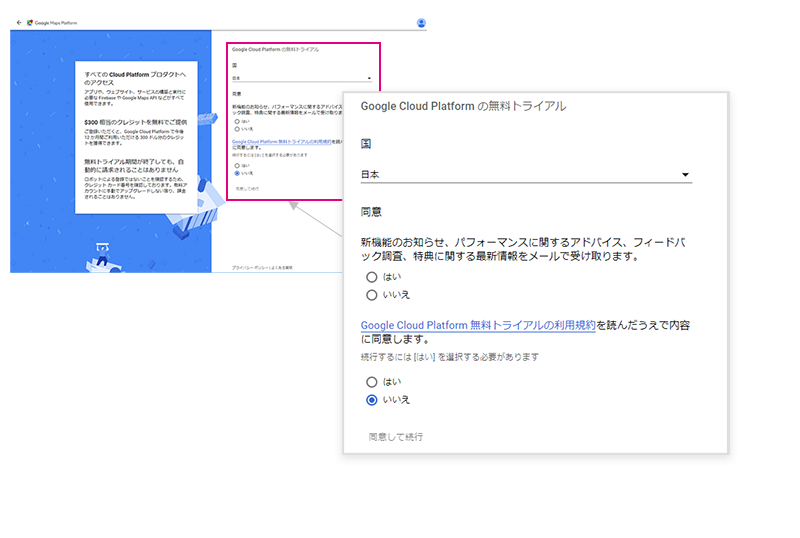Click 新機能のお知らせ paragraph in enlarged panel
The image size is (800, 538).
click(x=523, y=249)
